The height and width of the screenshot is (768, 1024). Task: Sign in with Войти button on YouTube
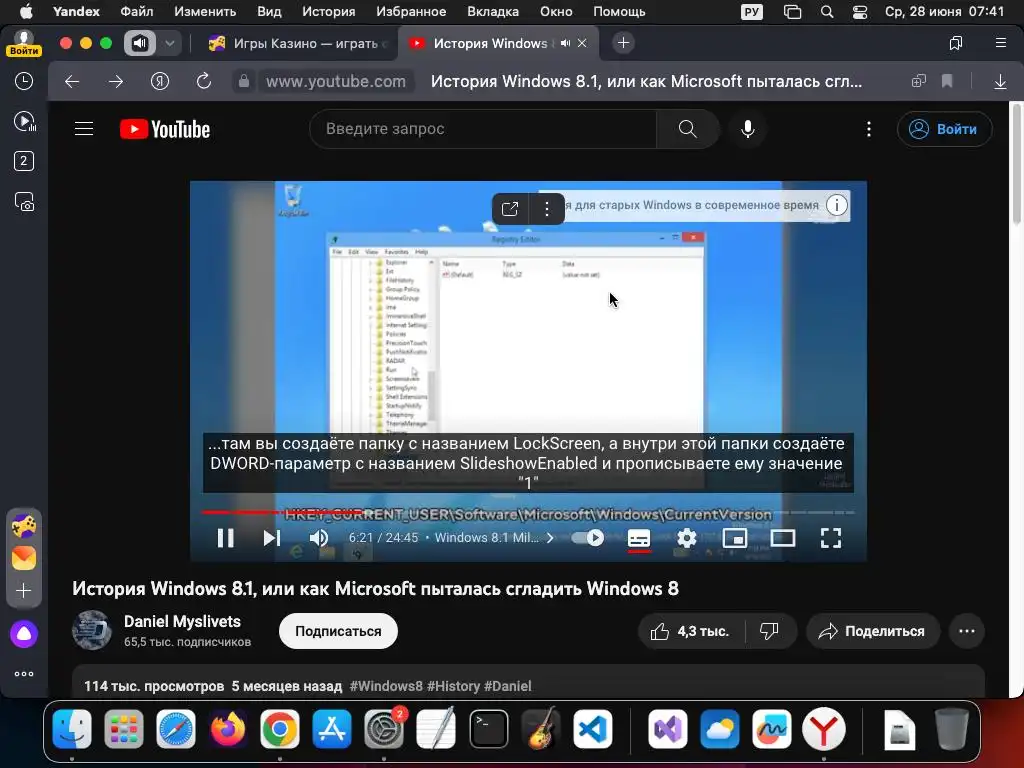pyautogui.click(x=945, y=129)
